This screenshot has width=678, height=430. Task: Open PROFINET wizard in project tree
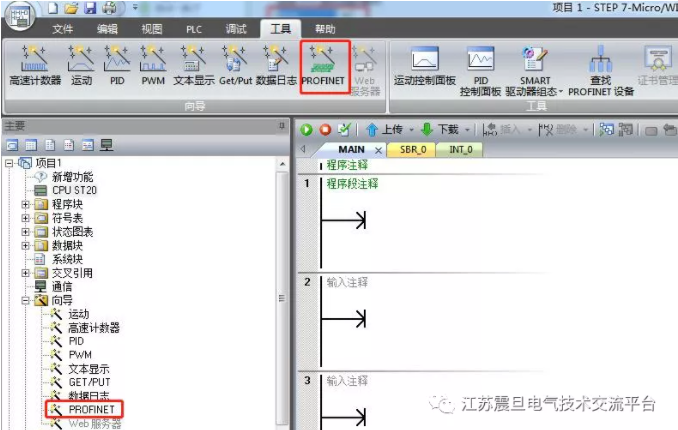[84, 409]
